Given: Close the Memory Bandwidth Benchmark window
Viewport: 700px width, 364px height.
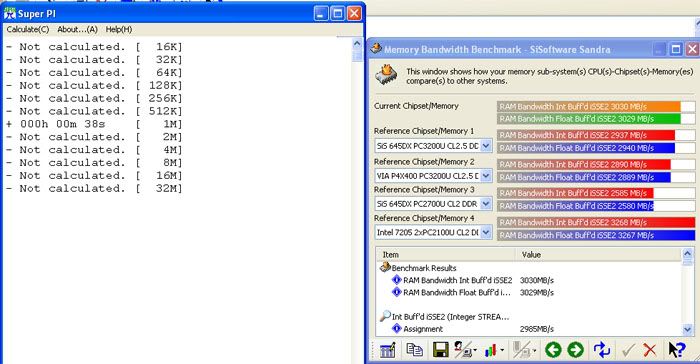Looking at the screenshot, I should [692, 49].
